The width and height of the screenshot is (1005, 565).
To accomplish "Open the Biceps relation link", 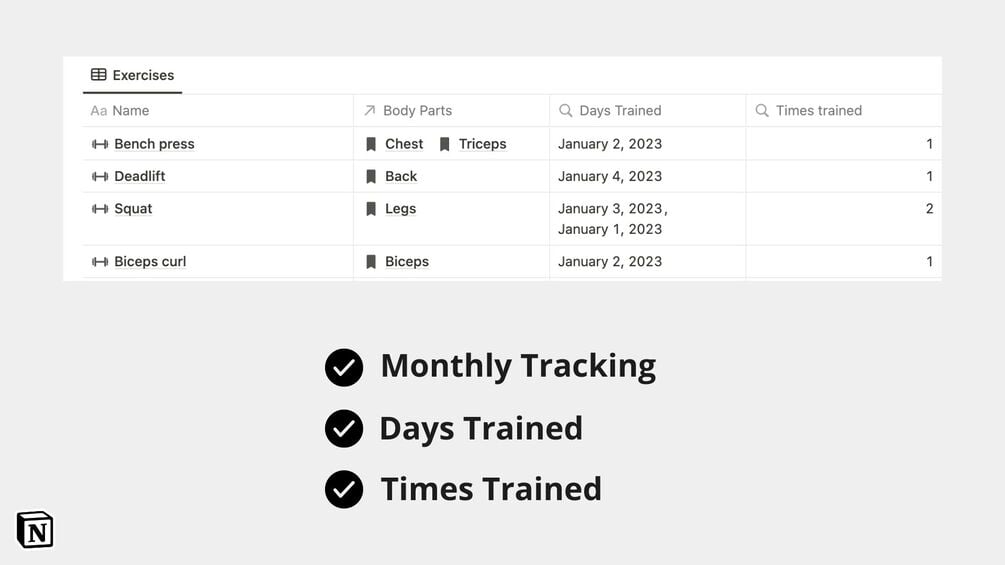I will coord(407,262).
